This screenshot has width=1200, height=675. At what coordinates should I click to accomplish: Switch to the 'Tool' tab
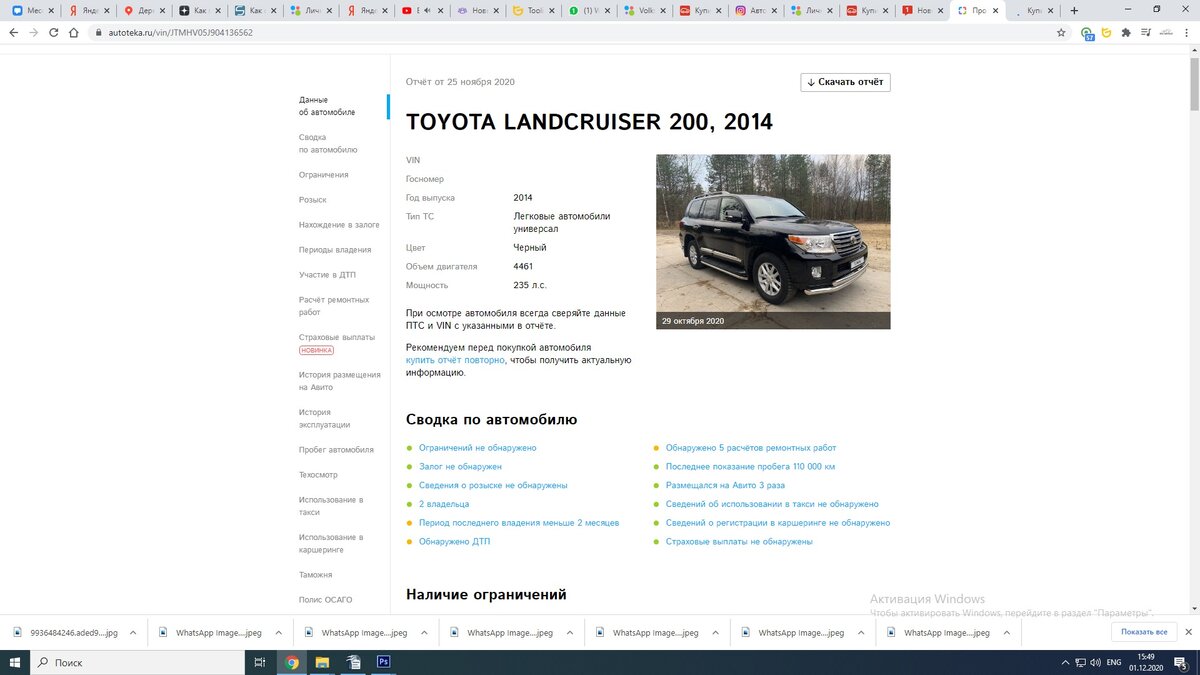[534, 10]
